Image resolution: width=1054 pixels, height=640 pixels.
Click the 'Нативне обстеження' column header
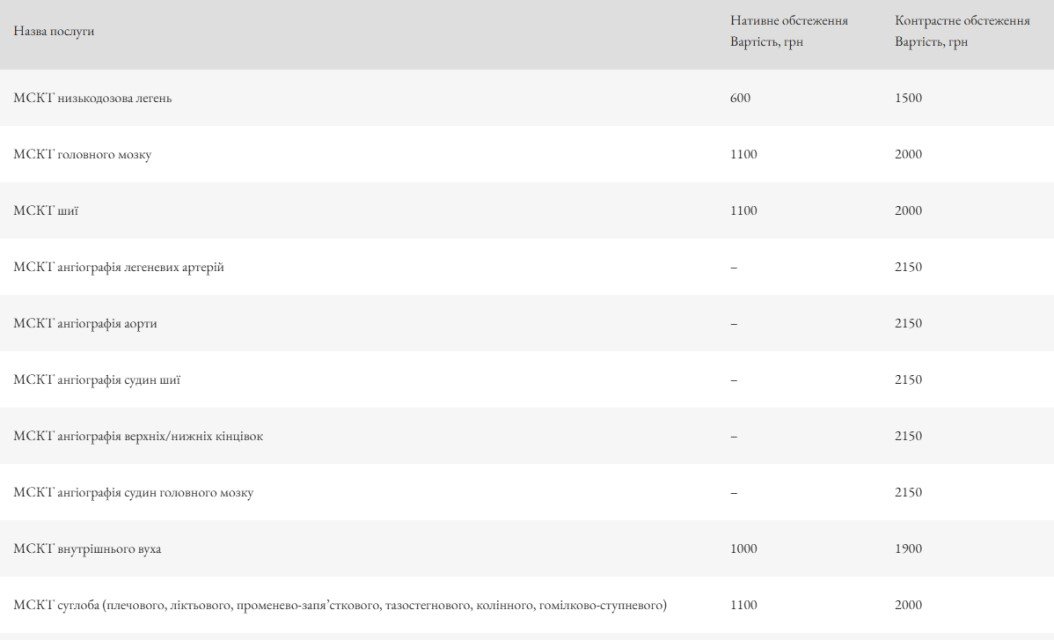[789, 21]
